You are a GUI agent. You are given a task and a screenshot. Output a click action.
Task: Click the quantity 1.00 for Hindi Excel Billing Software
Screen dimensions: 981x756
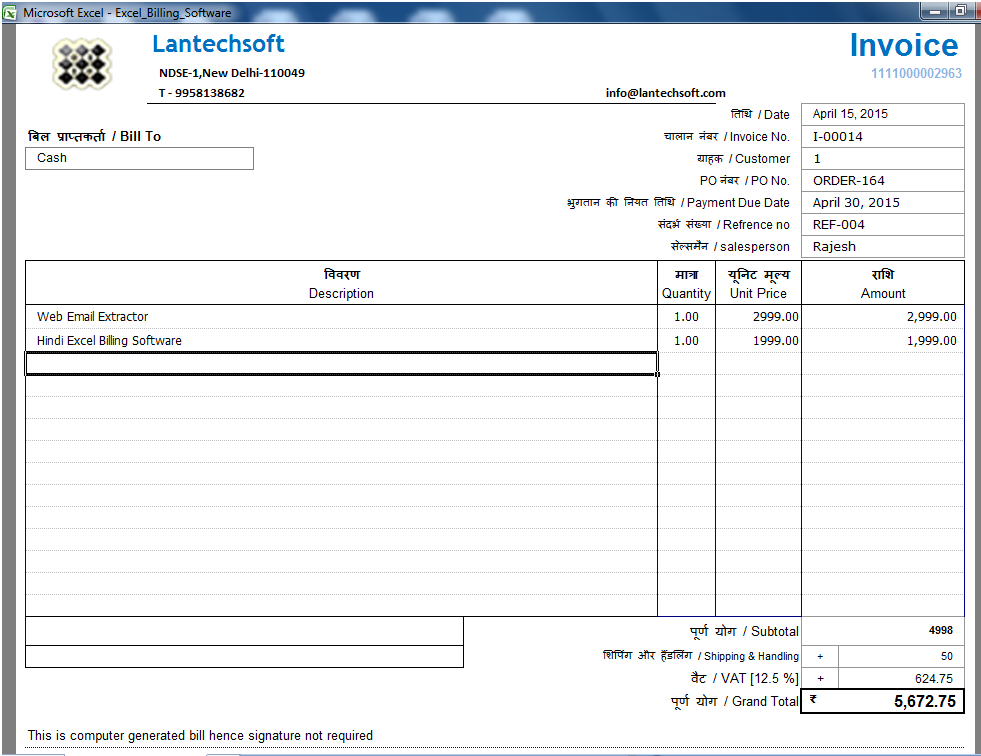coord(686,340)
